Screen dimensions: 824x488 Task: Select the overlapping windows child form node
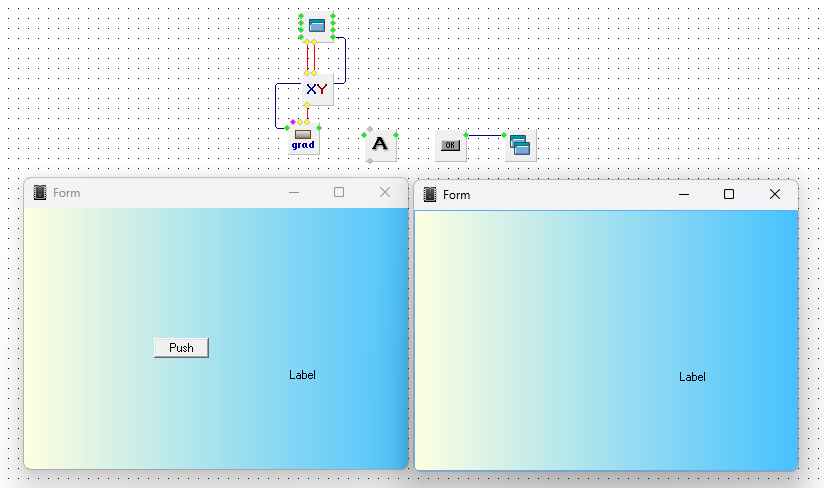tap(520, 145)
